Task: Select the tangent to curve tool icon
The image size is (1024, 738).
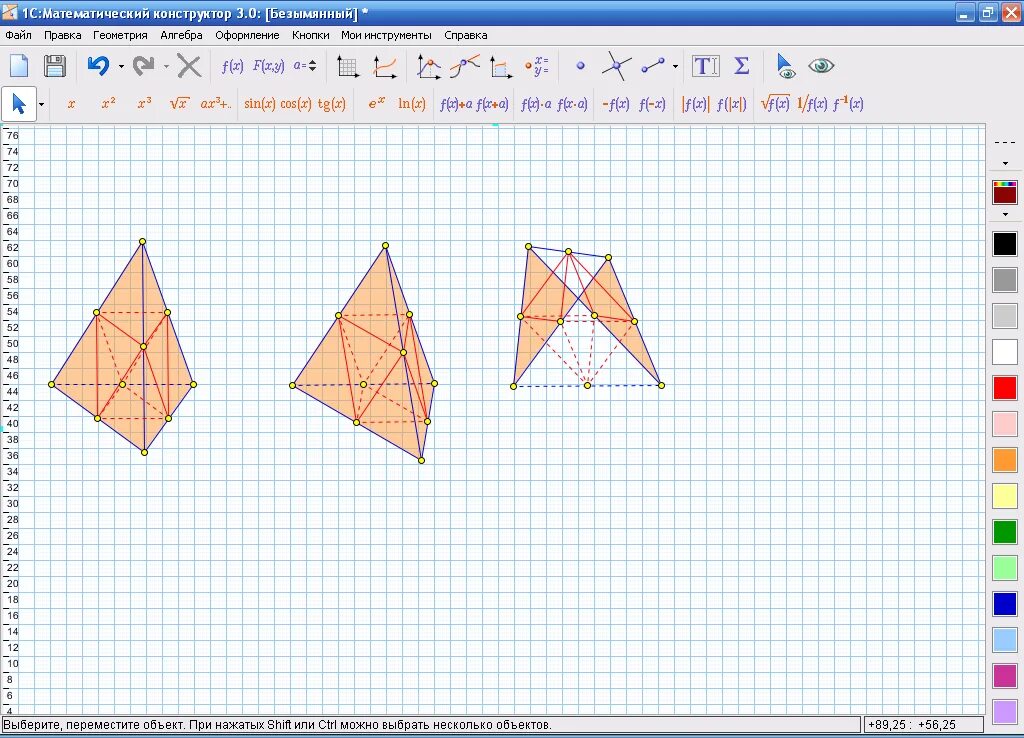Action: point(464,67)
